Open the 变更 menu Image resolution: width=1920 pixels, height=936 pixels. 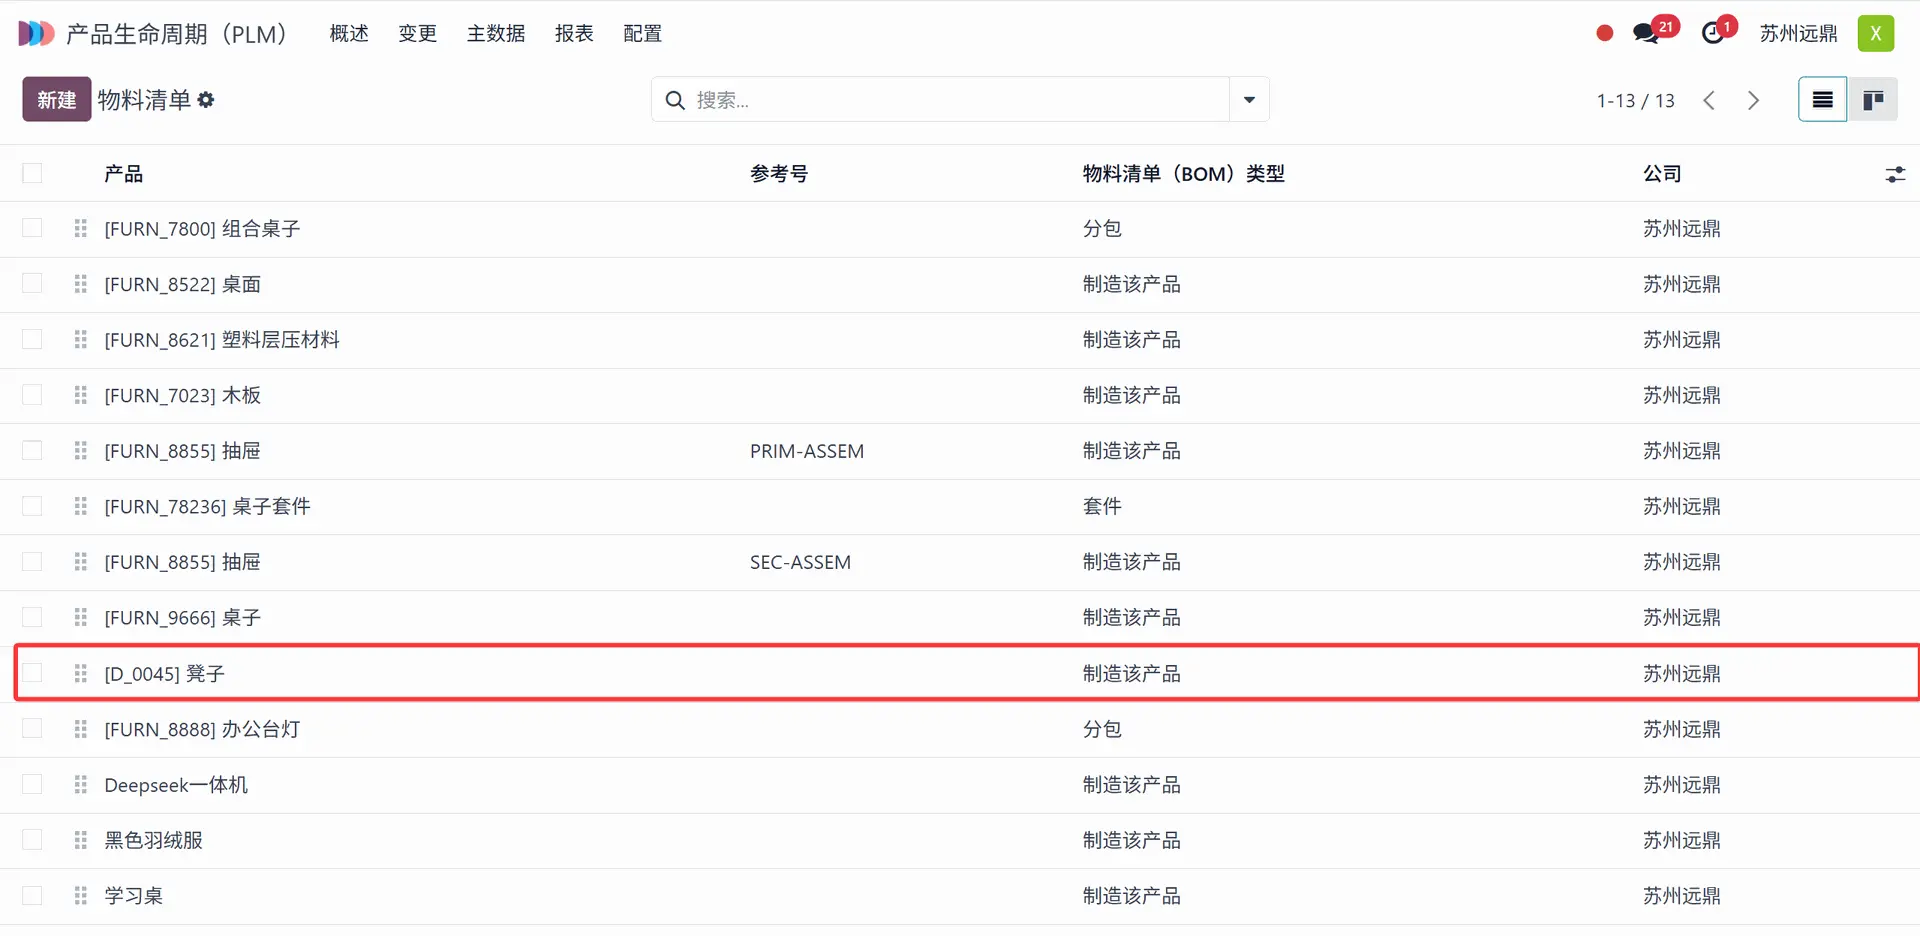(418, 33)
